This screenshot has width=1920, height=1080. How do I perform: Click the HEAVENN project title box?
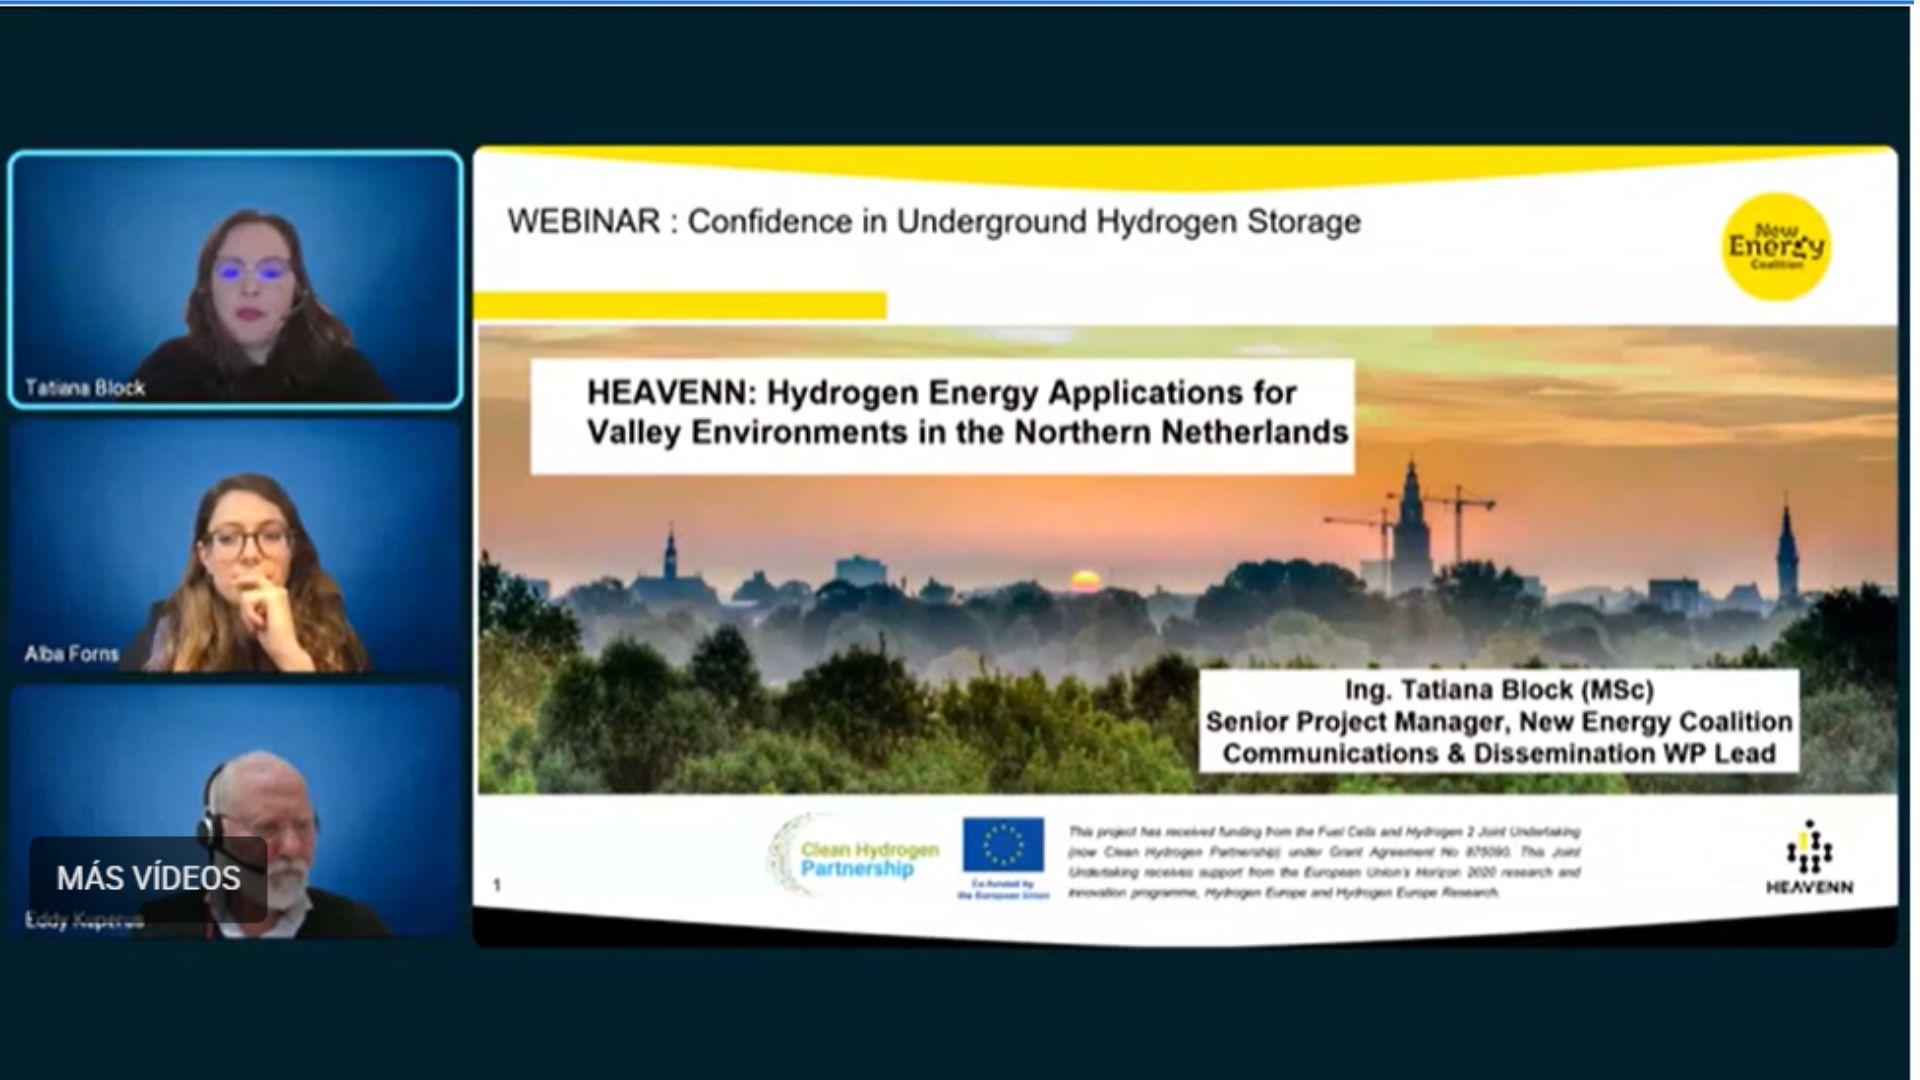(x=942, y=414)
